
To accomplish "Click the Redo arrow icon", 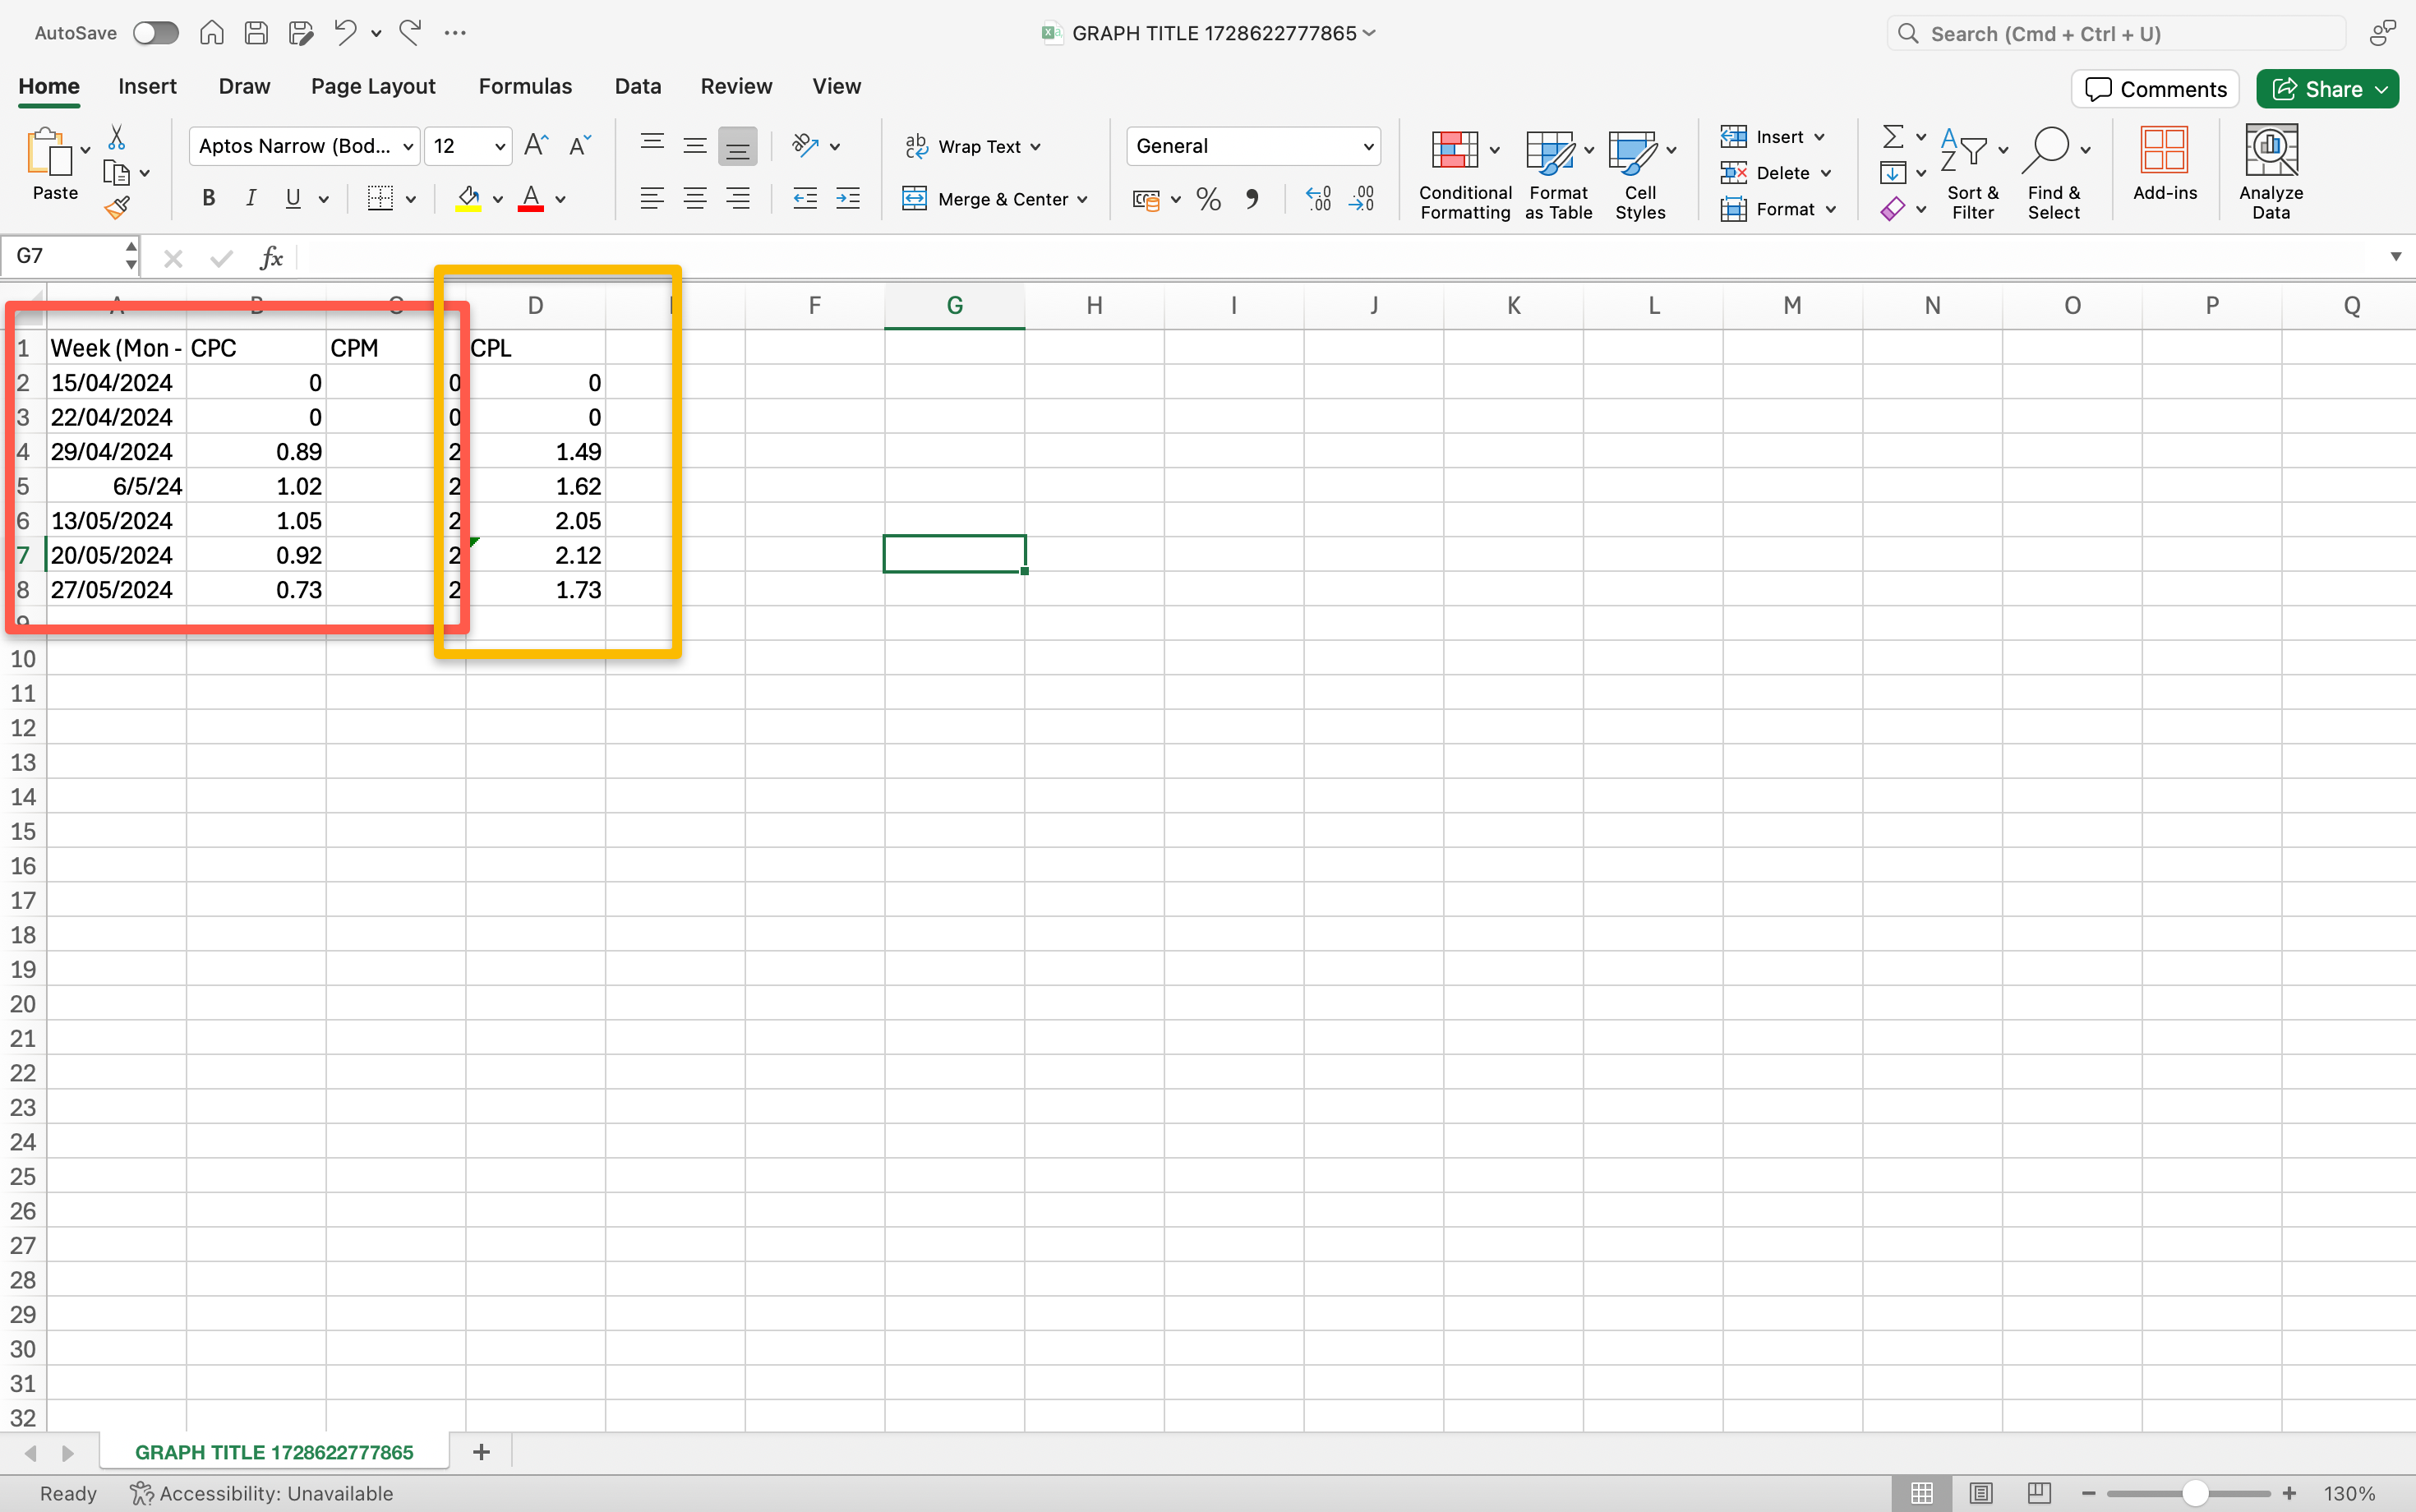I will pos(410,33).
